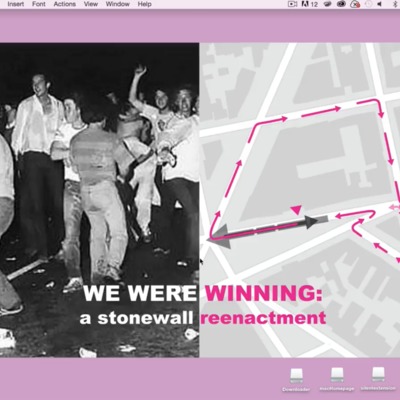Click the Adobe updater icon showing 12
400x400 pixels.
coord(309,4)
